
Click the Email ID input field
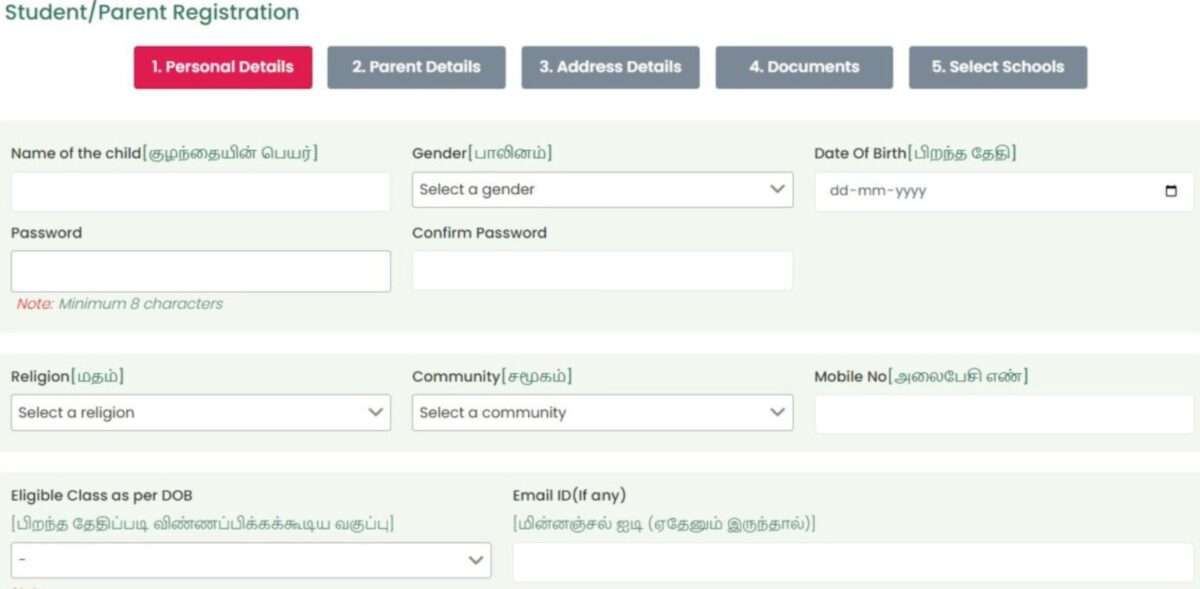coord(853,563)
